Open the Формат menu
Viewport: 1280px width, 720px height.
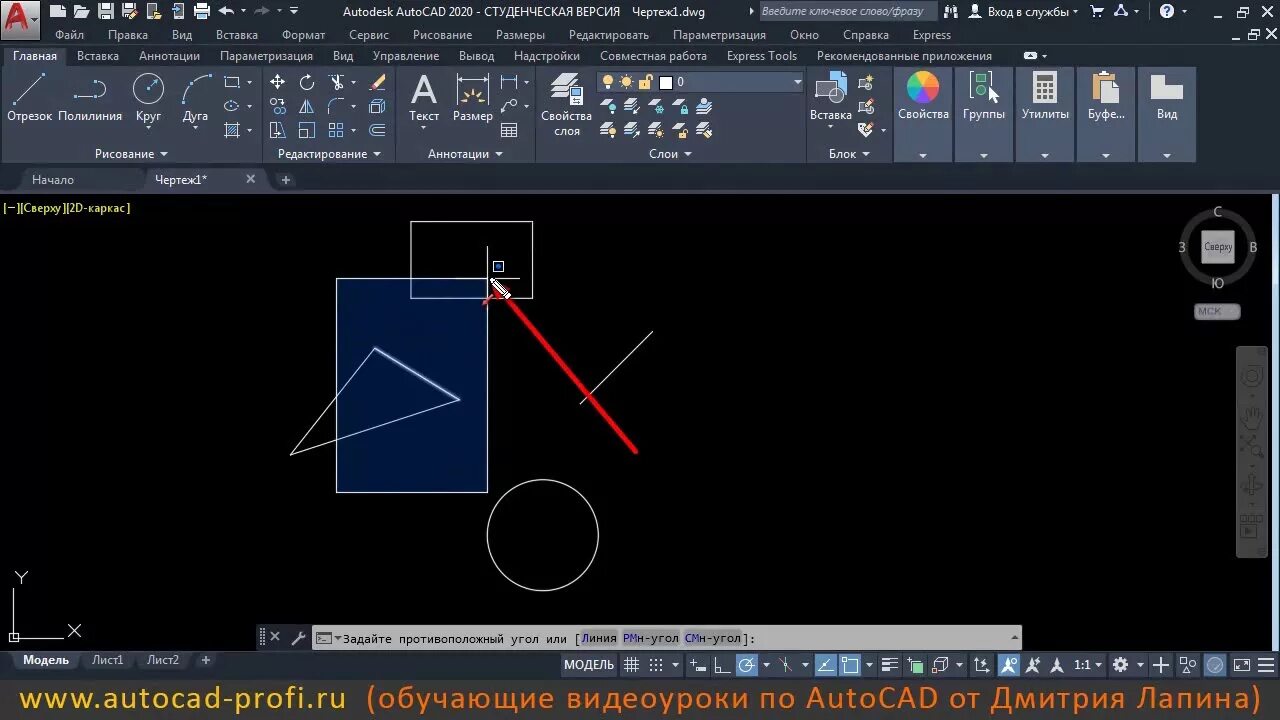(303, 35)
